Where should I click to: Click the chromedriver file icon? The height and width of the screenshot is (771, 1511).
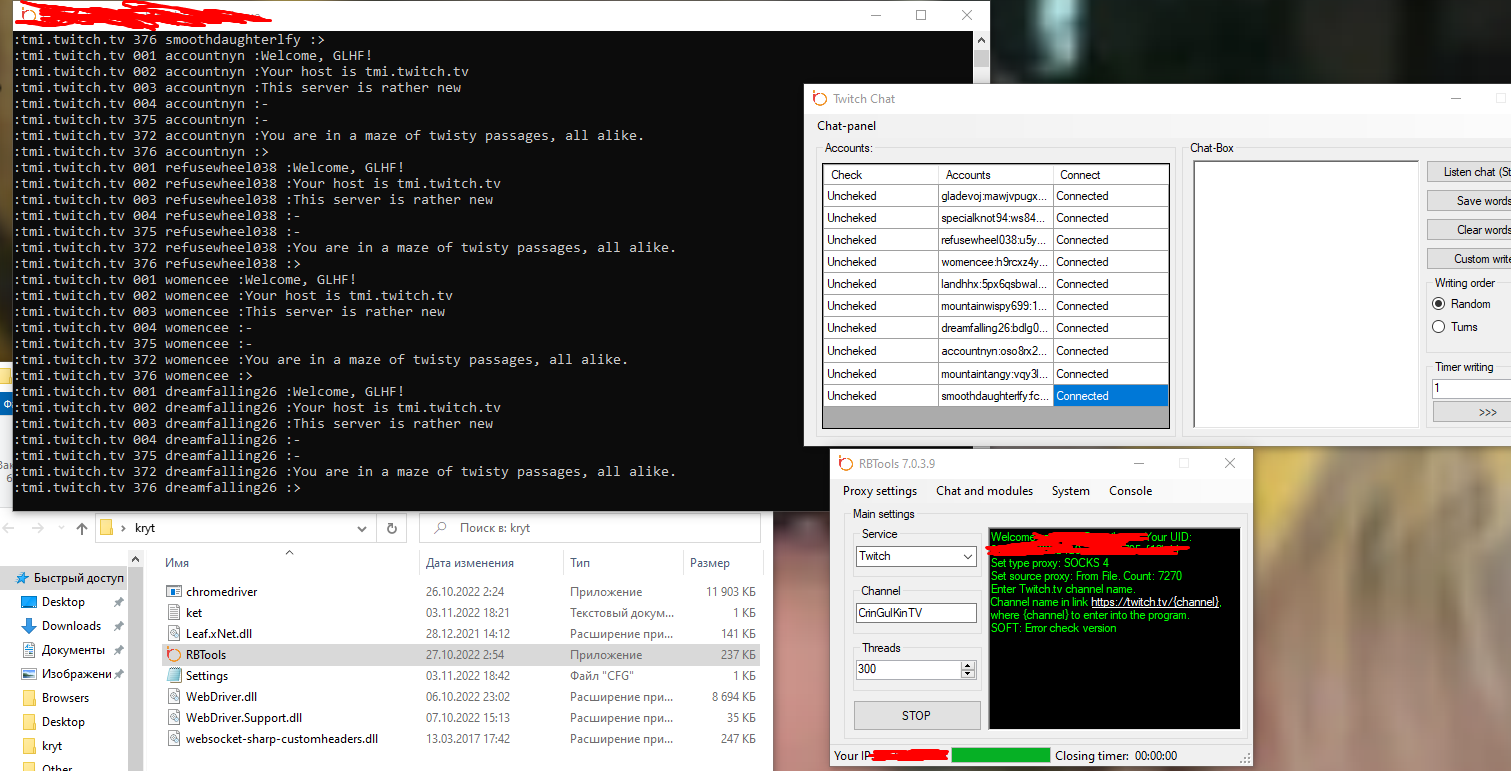point(174,592)
